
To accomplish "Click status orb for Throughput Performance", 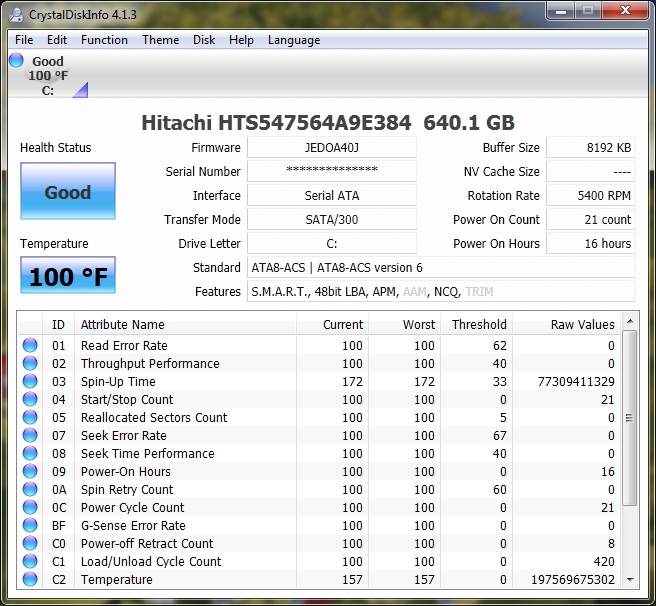I will [x=30, y=363].
